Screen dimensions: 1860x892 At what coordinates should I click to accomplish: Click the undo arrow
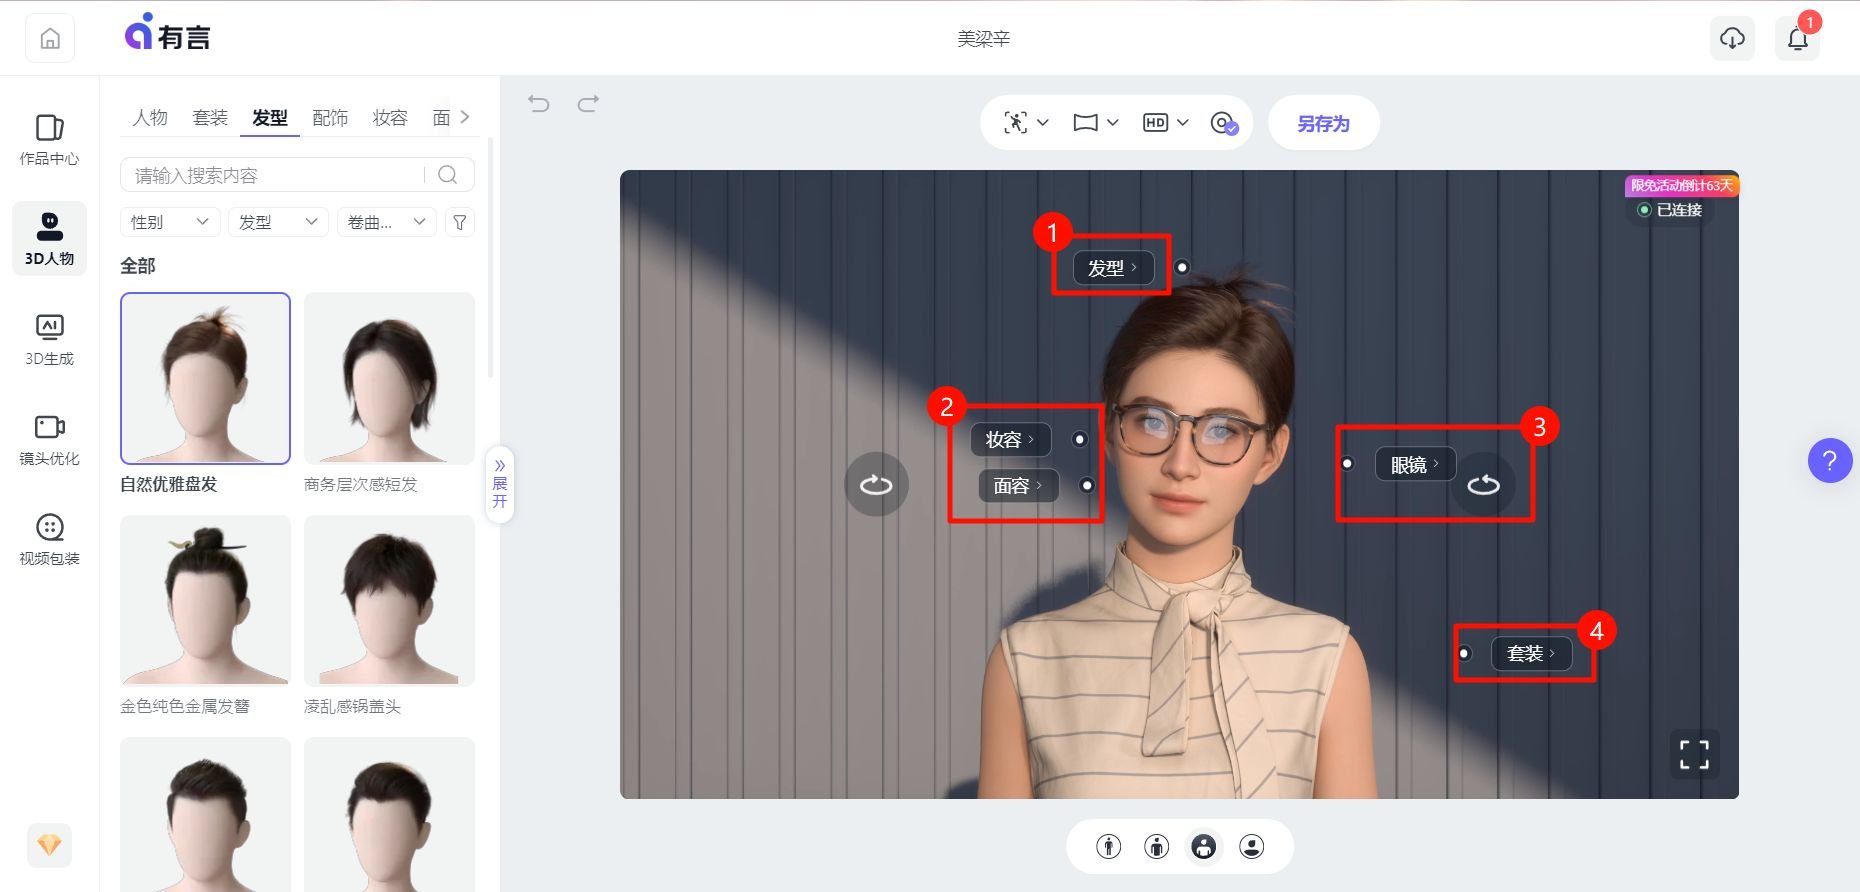(x=539, y=103)
